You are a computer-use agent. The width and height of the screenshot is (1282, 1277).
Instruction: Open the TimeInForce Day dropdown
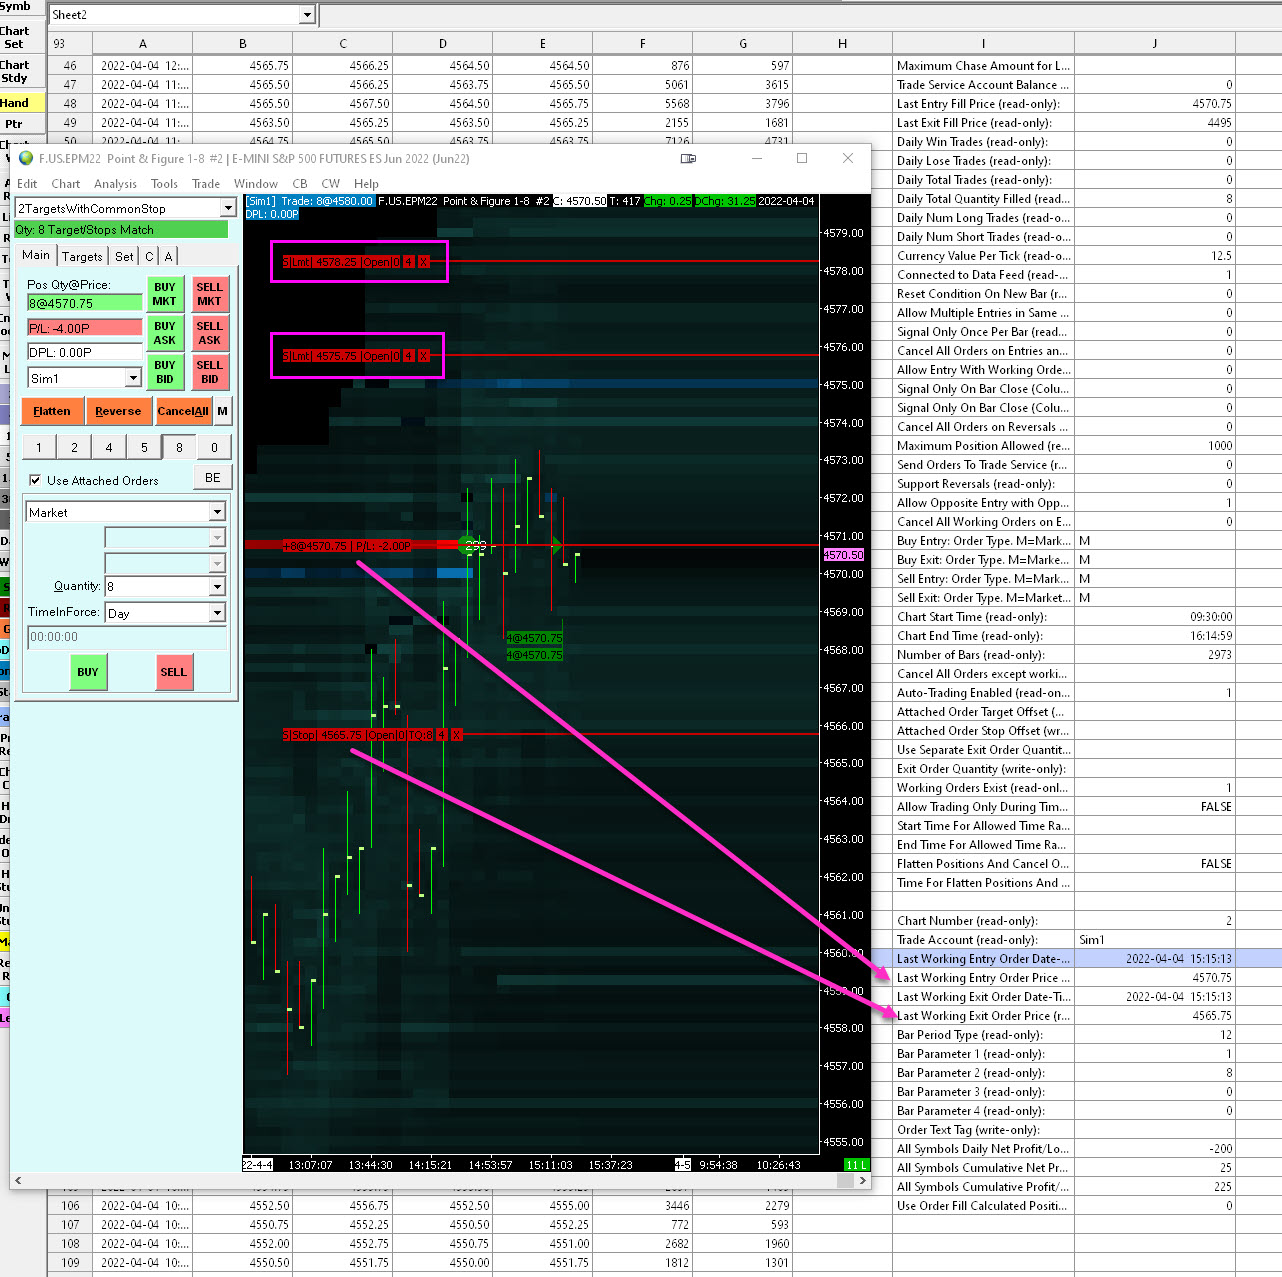pos(217,613)
